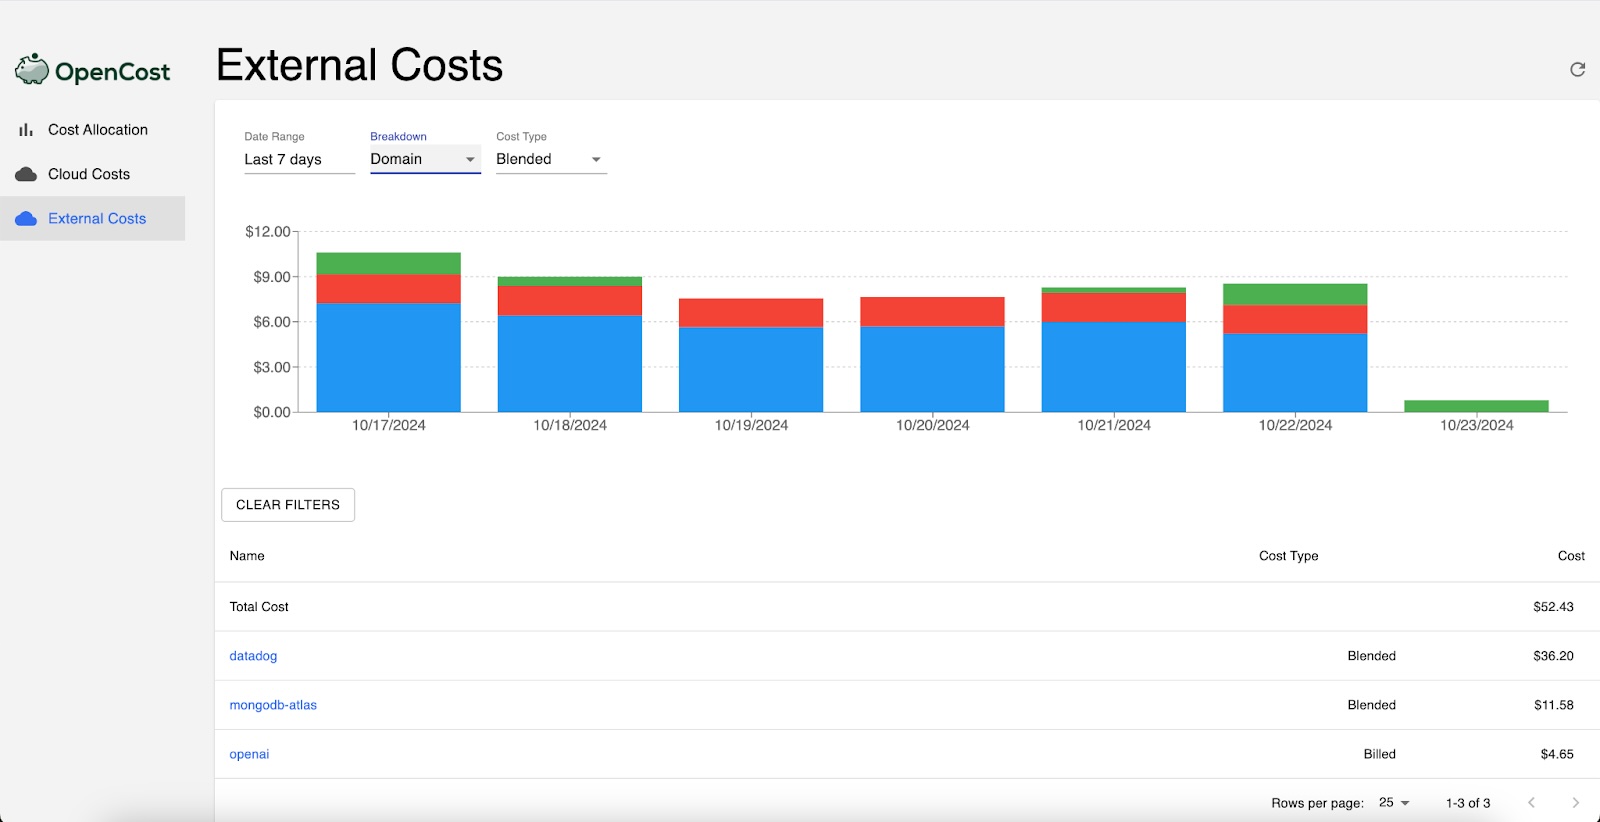Image resolution: width=1600 pixels, height=822 pixels.
Task: Click the green bar for 10/23/2024
Action: tap(1476, 406)
